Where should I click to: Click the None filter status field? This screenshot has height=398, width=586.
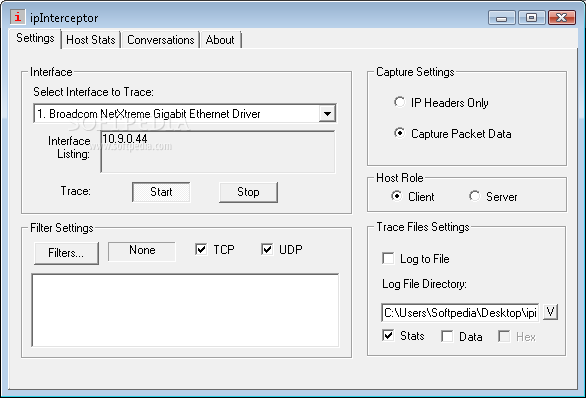142,251
